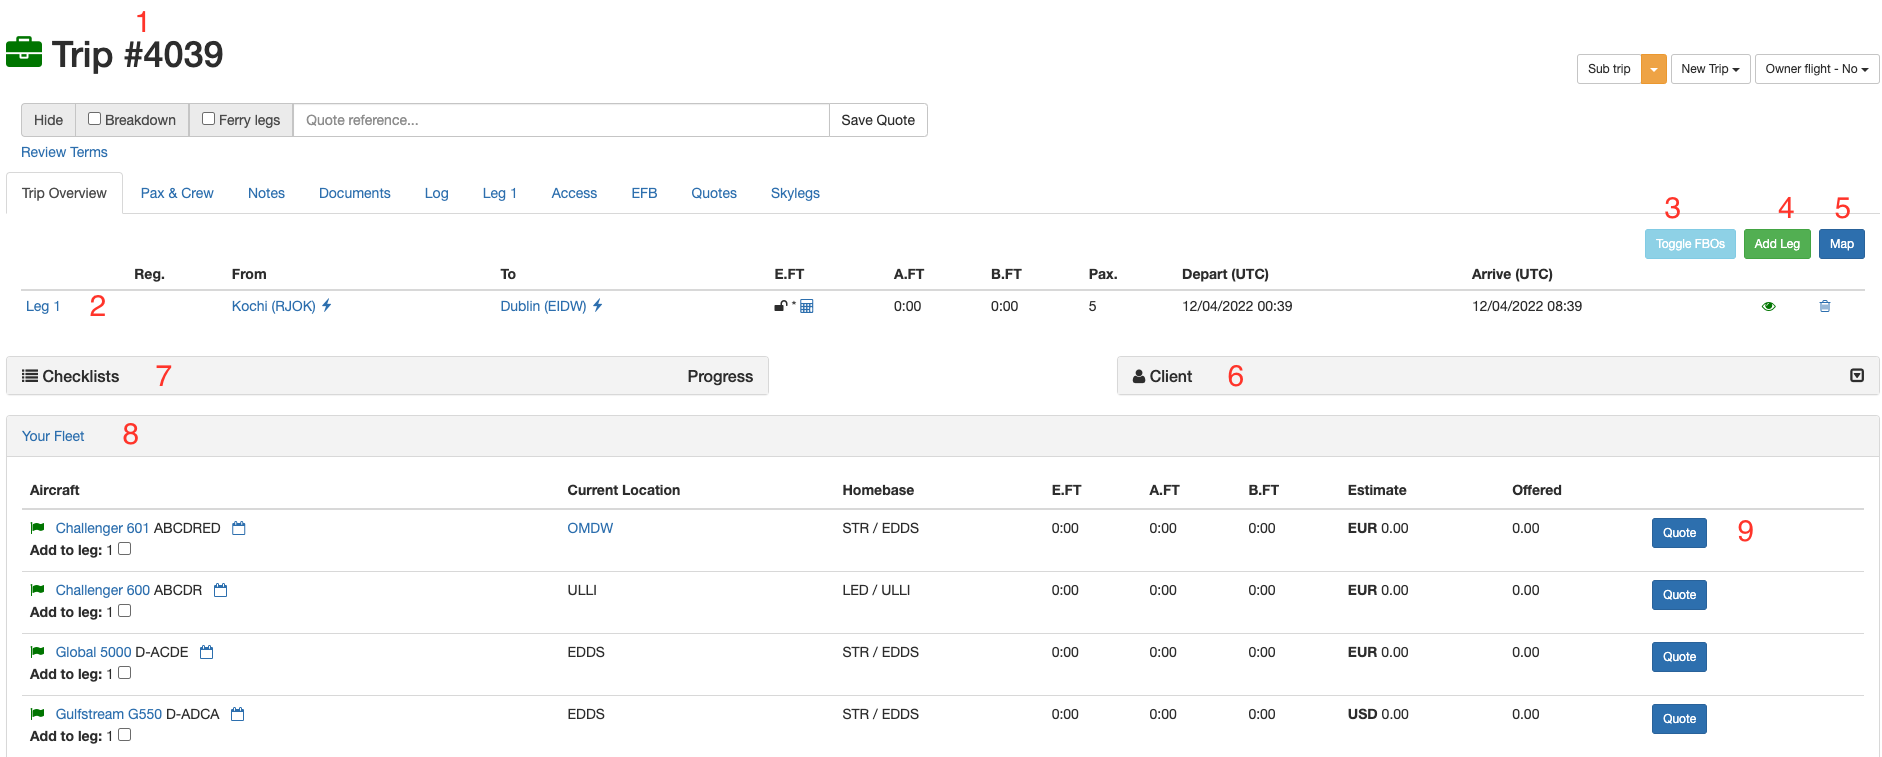Click the green flag beside Global 5000

(x=38, y=652)
